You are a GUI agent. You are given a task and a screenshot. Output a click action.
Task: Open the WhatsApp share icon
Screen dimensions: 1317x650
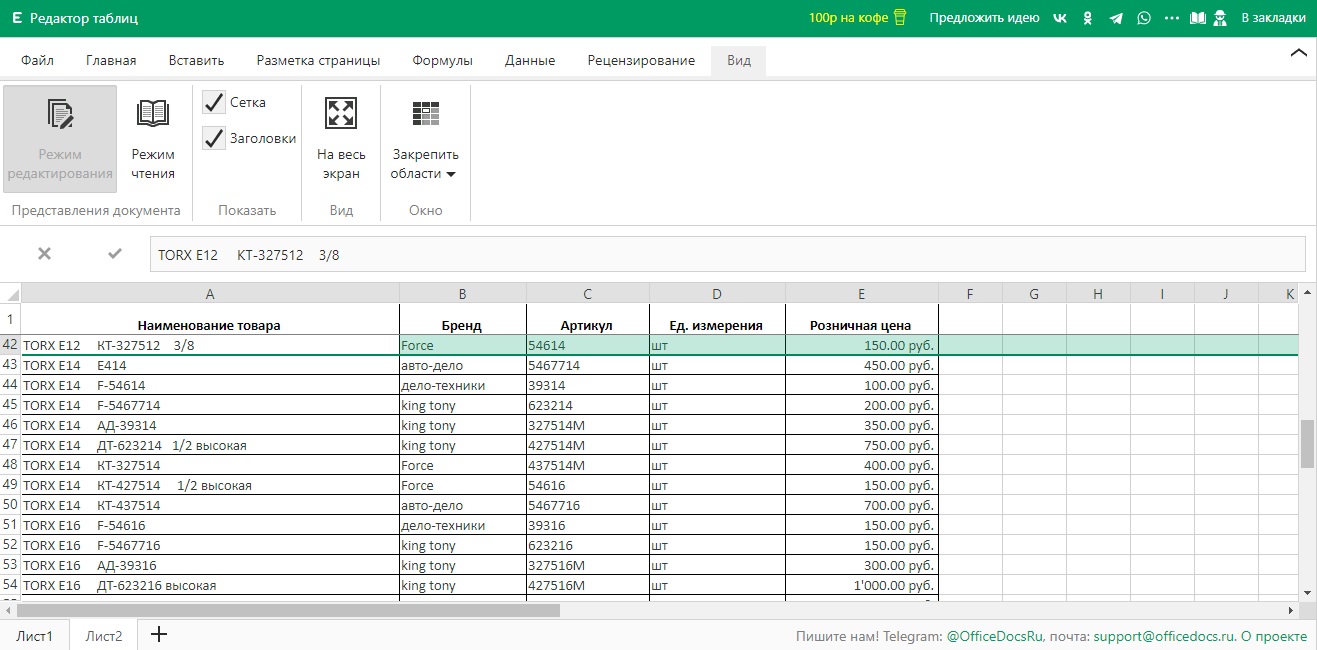pyautogui.click(x=1144, y=18)
